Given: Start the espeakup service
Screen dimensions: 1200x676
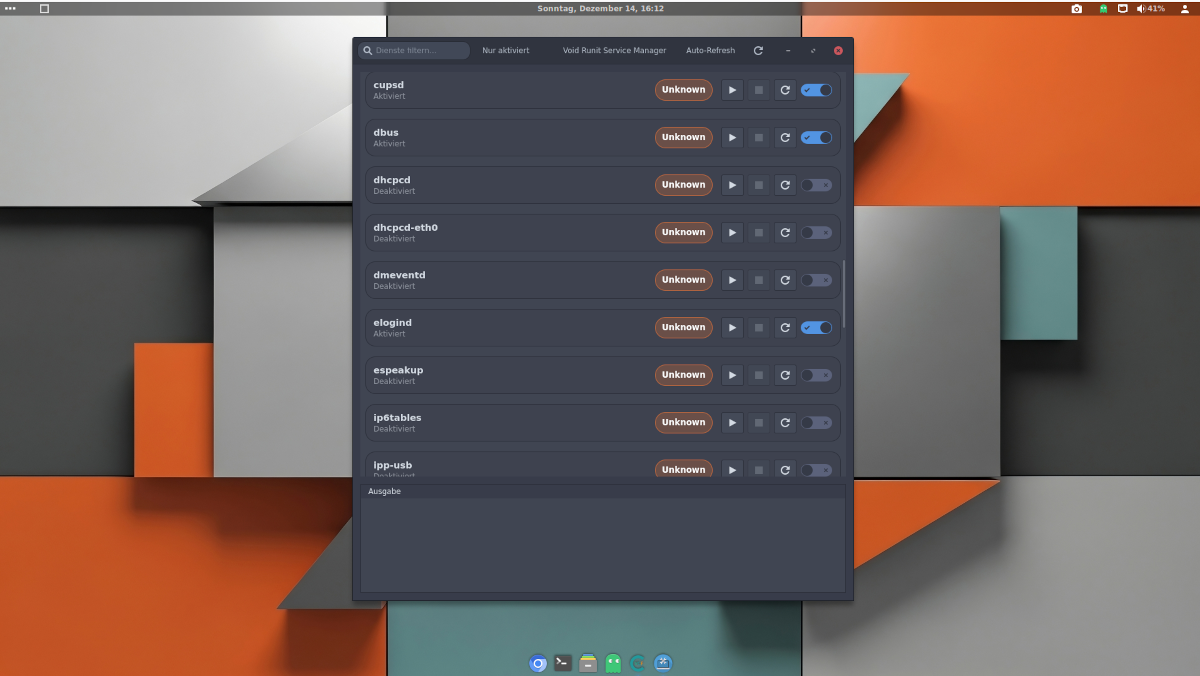Looking at the screenshot, I should pos(732,375).
